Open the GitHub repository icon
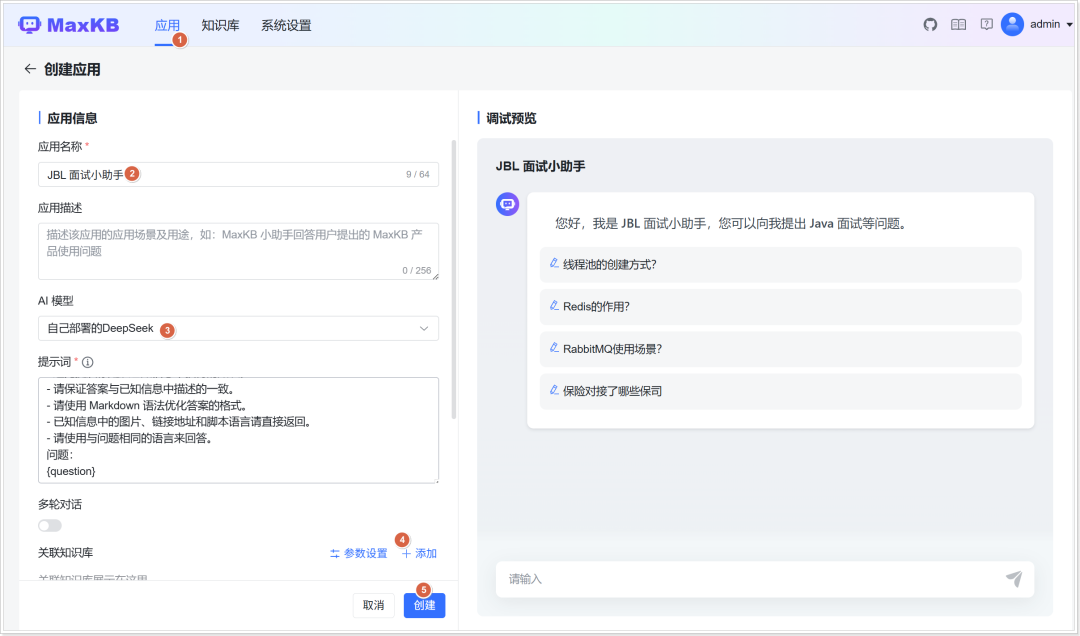1080x636 pixels. (930, 25)
